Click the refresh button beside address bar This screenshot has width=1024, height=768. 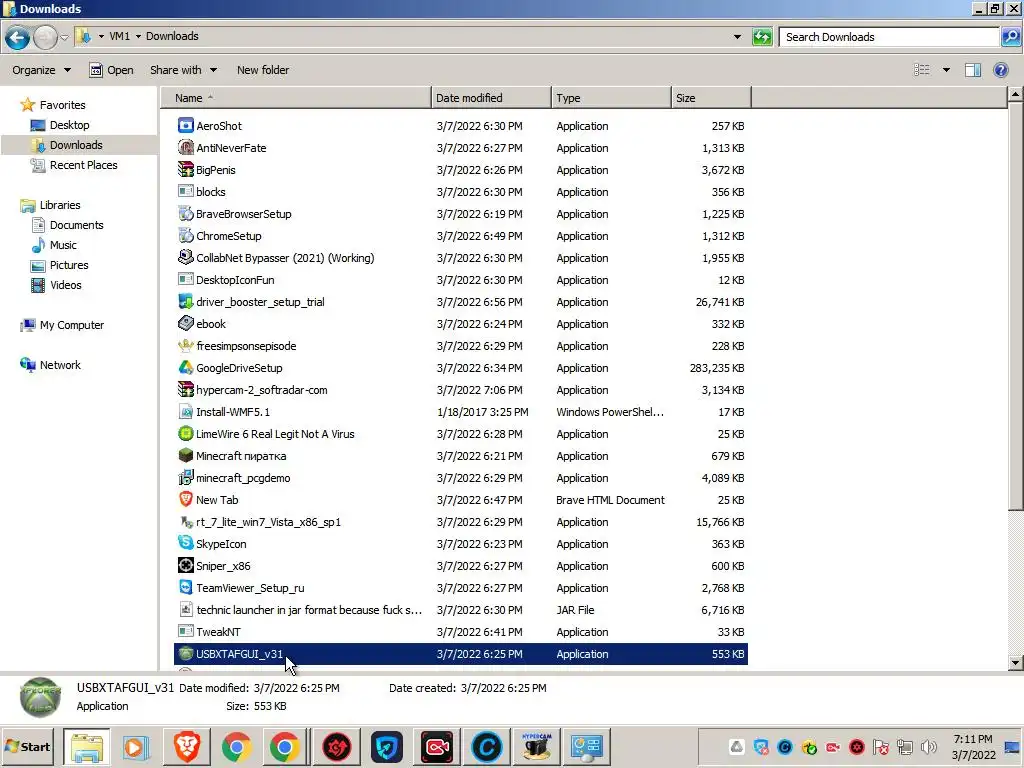761,37
